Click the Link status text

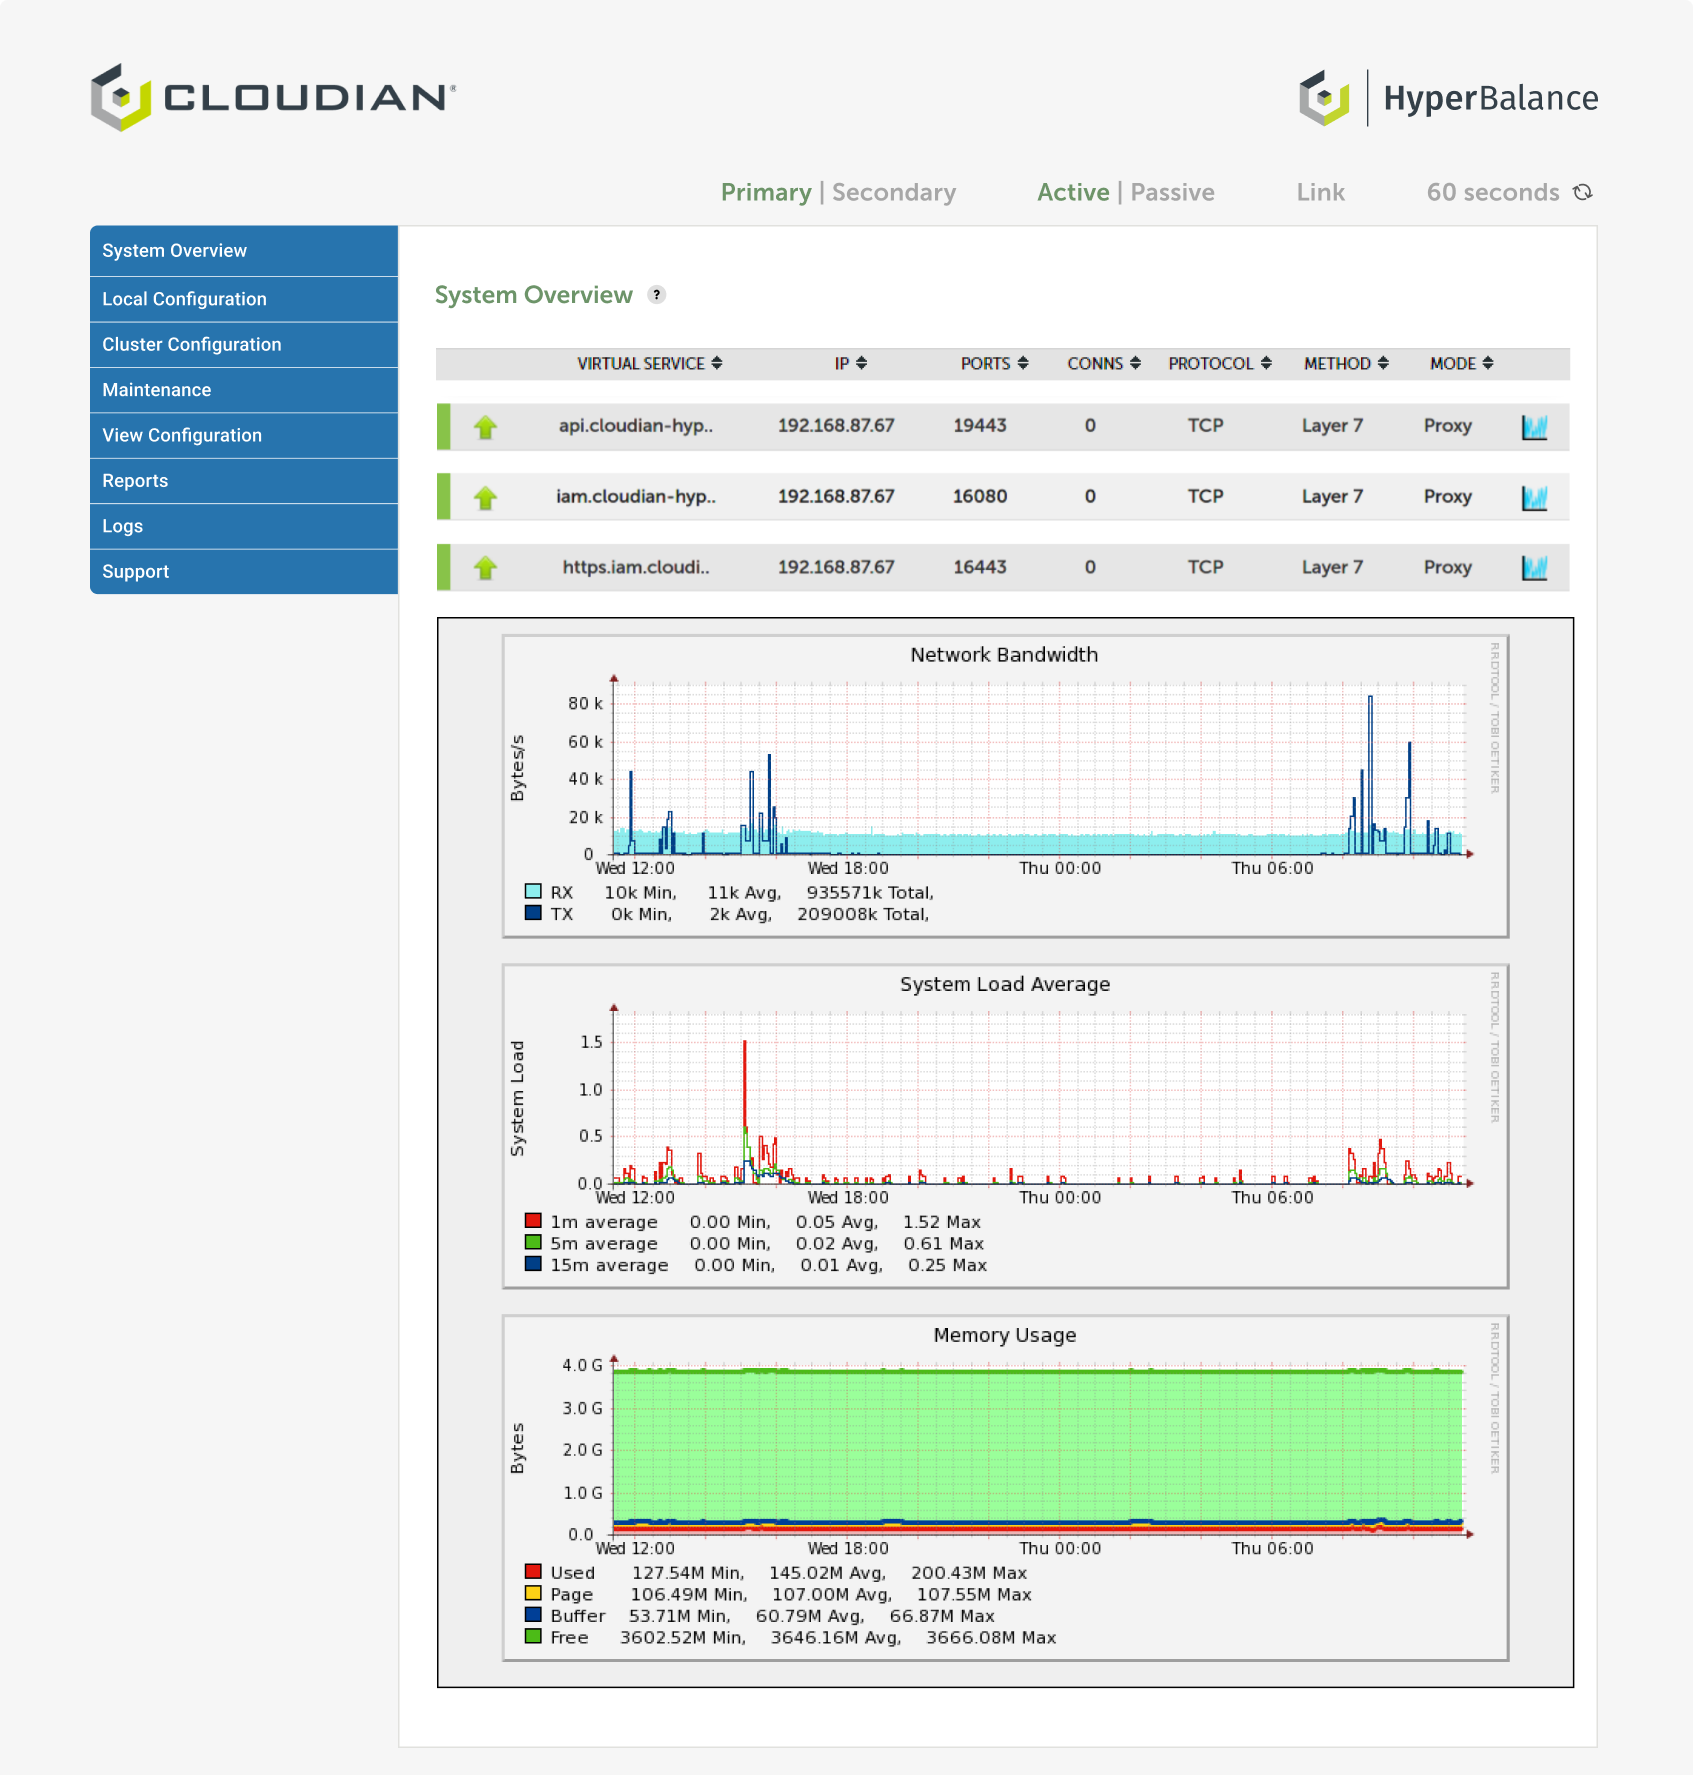1320,192
